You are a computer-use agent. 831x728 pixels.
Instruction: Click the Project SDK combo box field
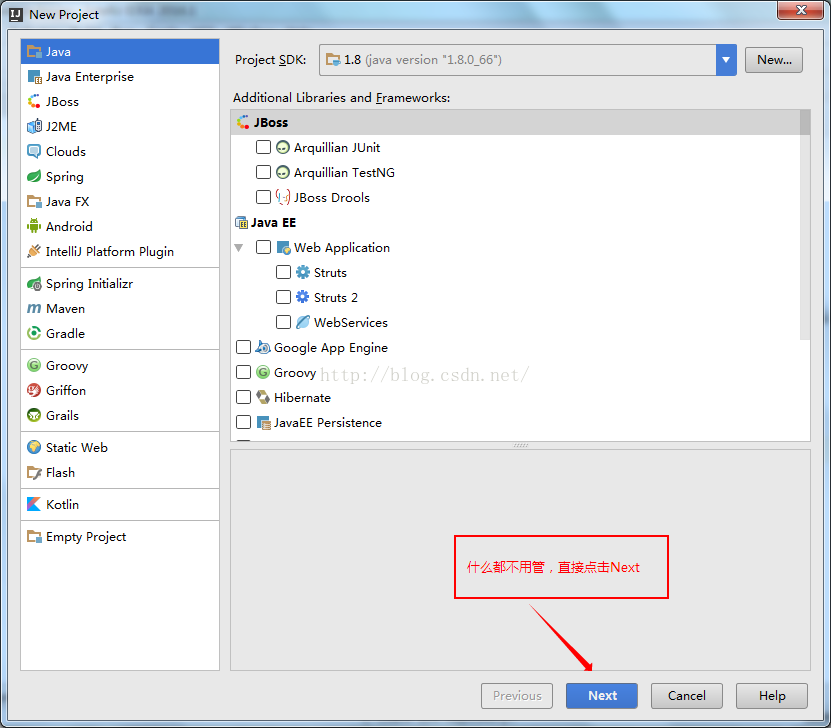(528, 60)
